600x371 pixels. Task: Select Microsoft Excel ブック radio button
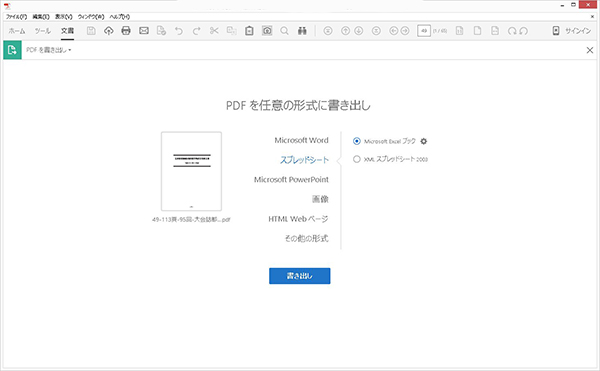357,141
